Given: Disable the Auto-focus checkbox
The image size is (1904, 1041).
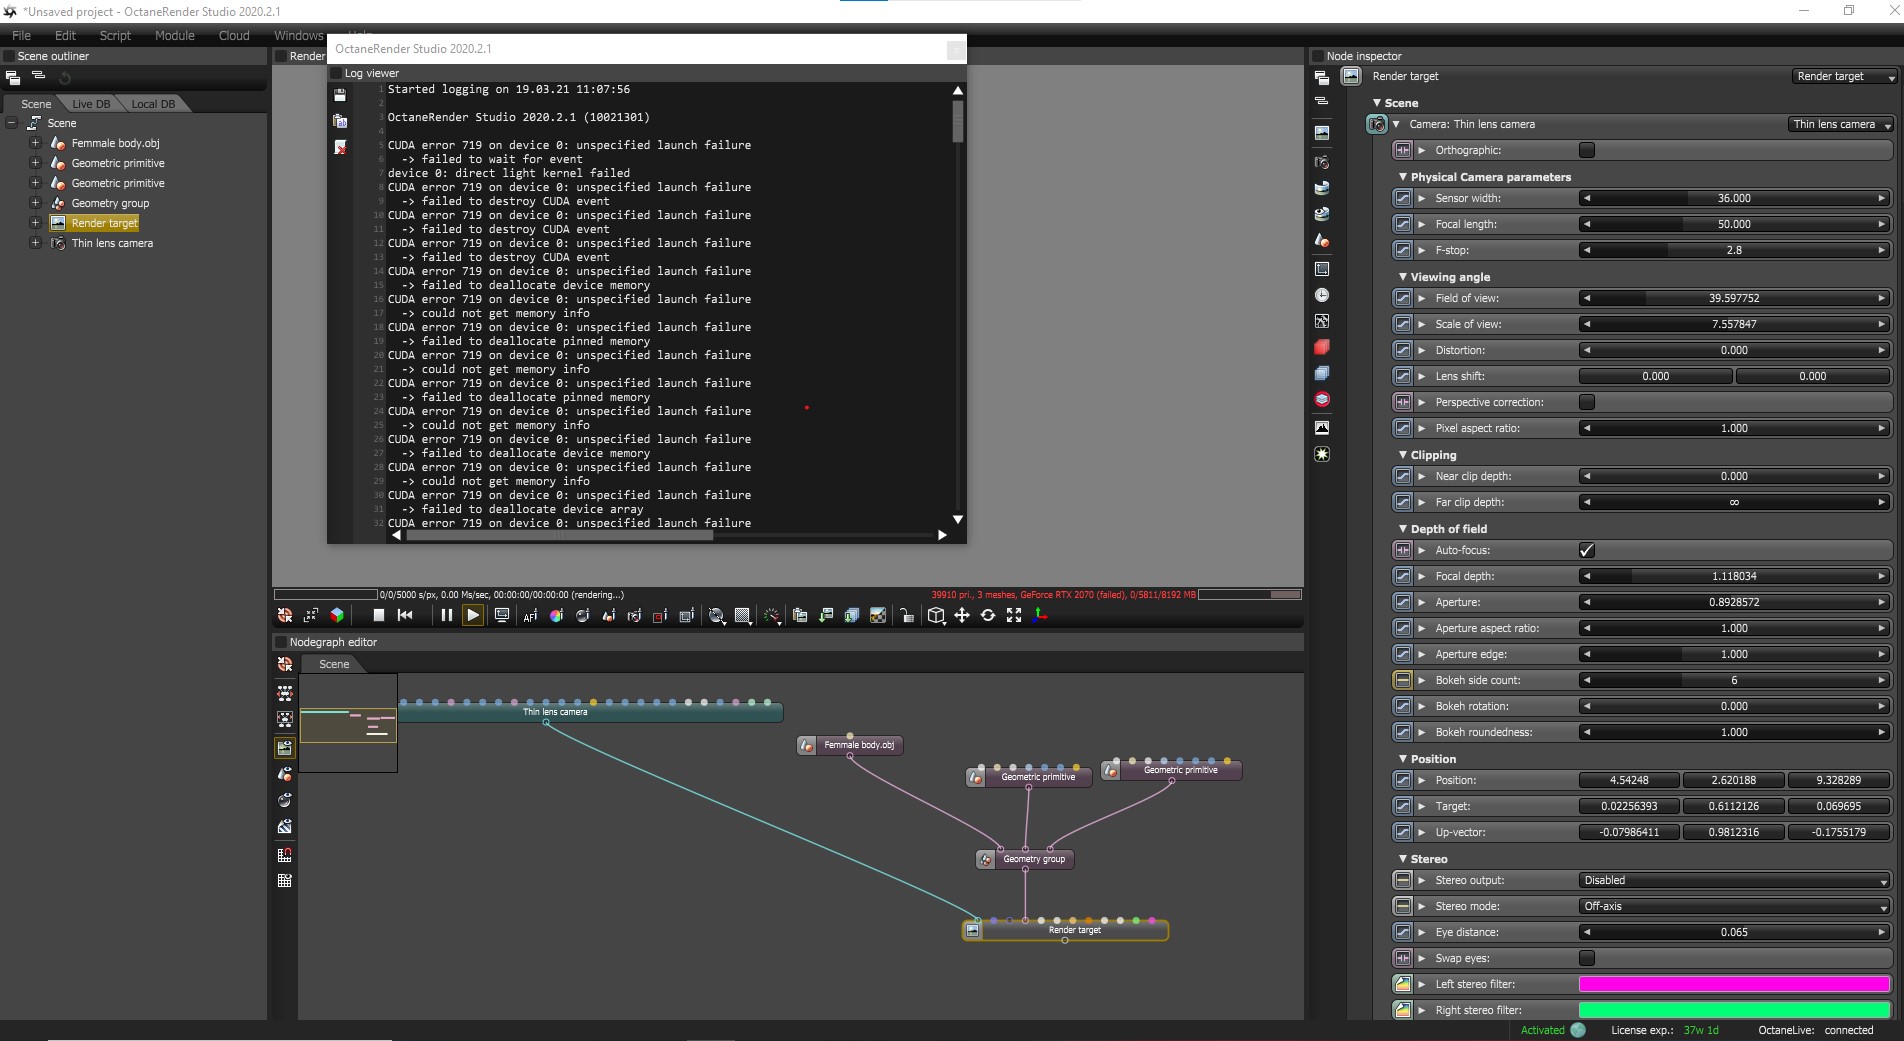Looking at the screenshot, I should (x=1587, y=550).
